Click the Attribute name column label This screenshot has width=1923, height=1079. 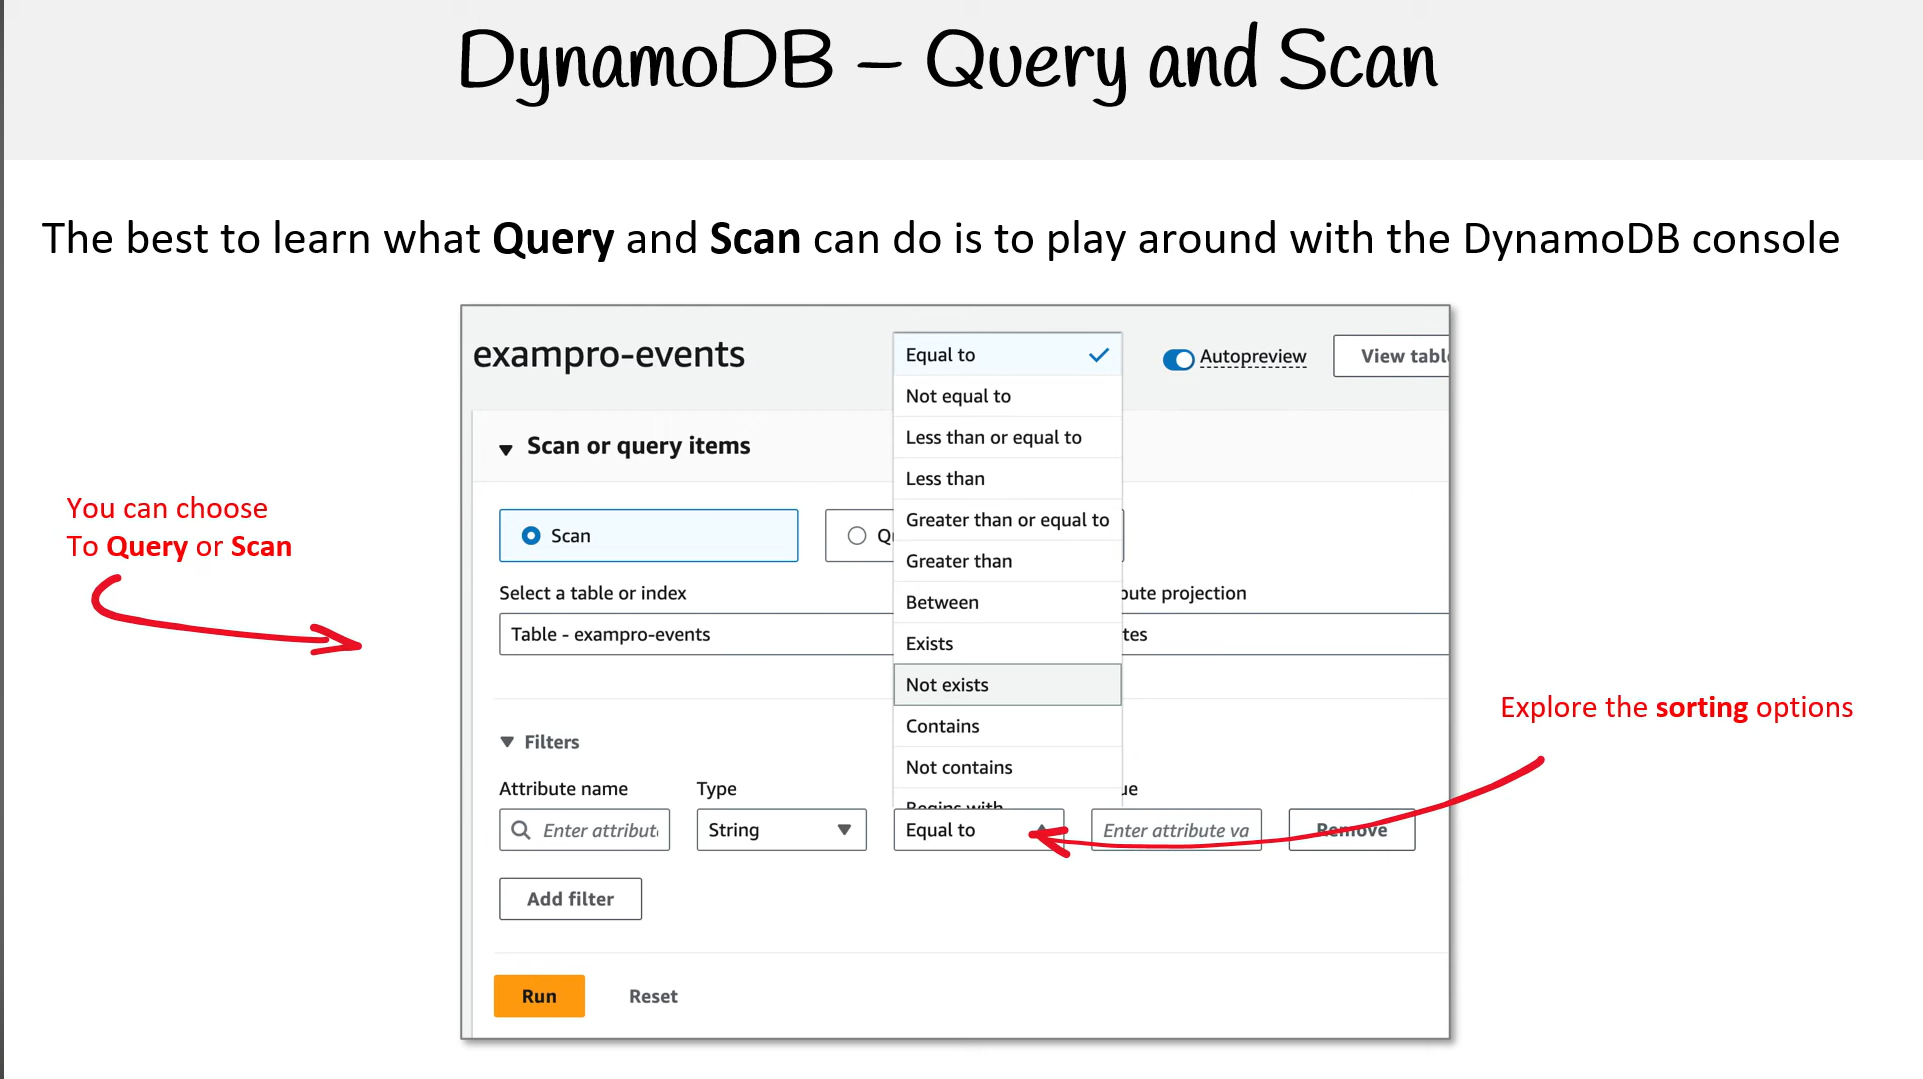[x=564, y=789]
